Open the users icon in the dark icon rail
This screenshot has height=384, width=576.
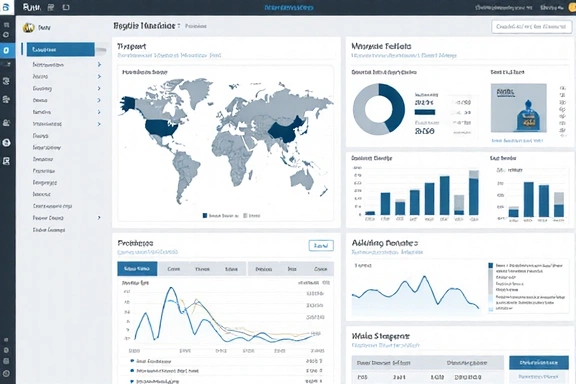(6, 123)
